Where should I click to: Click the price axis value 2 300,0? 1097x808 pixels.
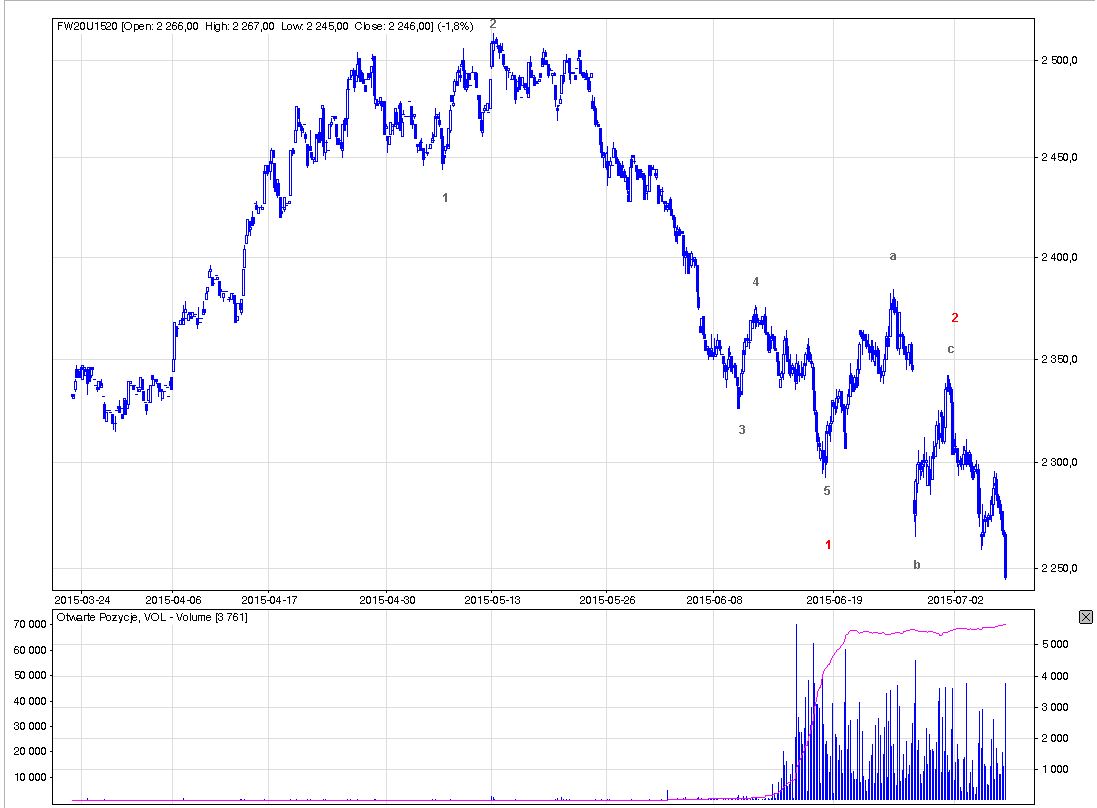[x=1059, y=462]
